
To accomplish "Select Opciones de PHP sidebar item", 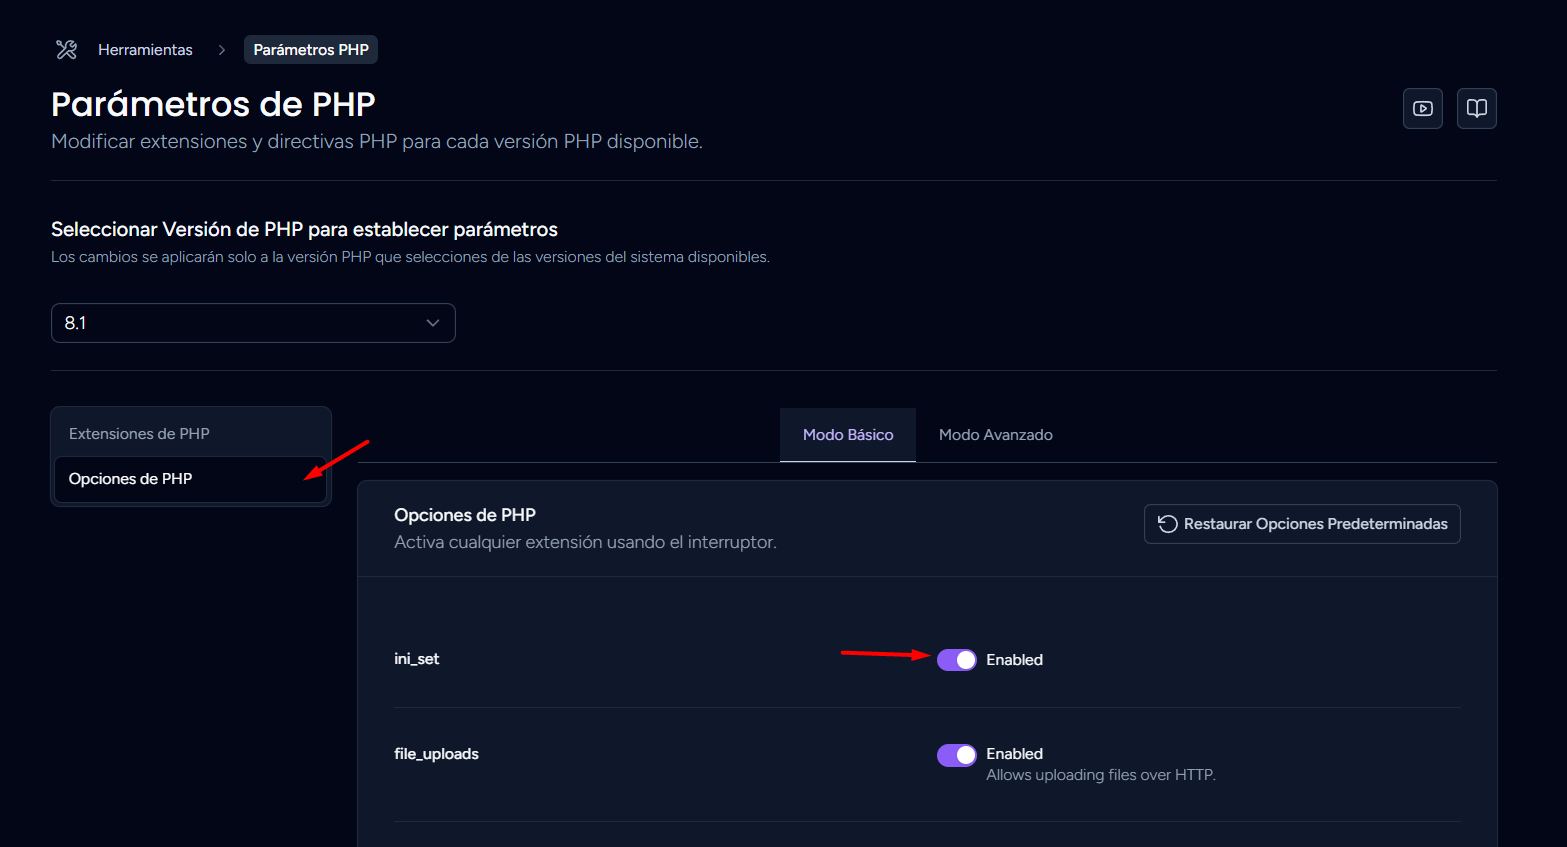I will pos(131,479).
